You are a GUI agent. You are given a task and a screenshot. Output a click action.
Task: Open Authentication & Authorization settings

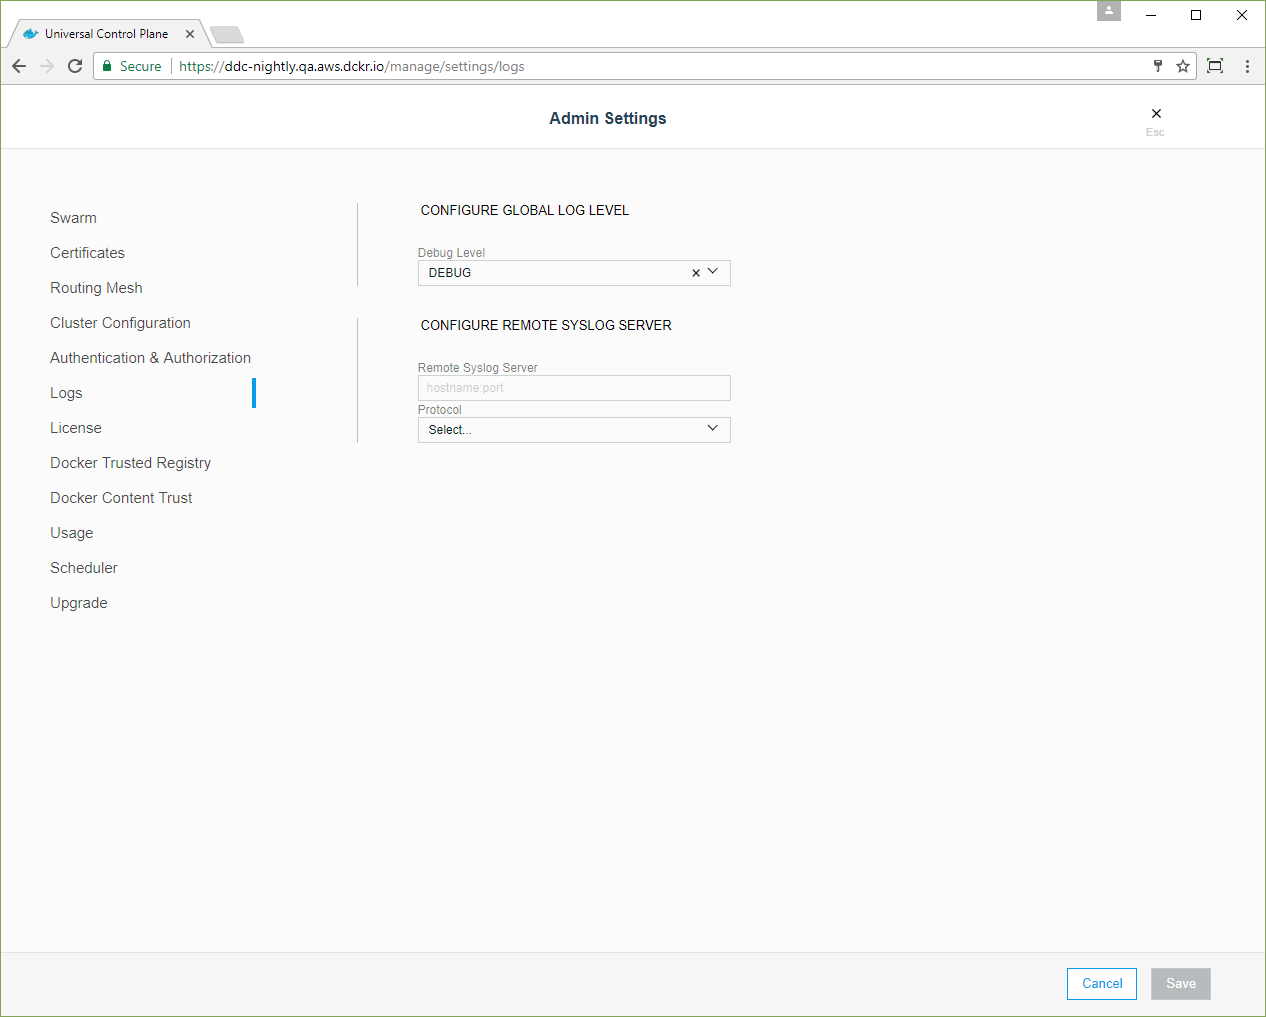(150, 358)
